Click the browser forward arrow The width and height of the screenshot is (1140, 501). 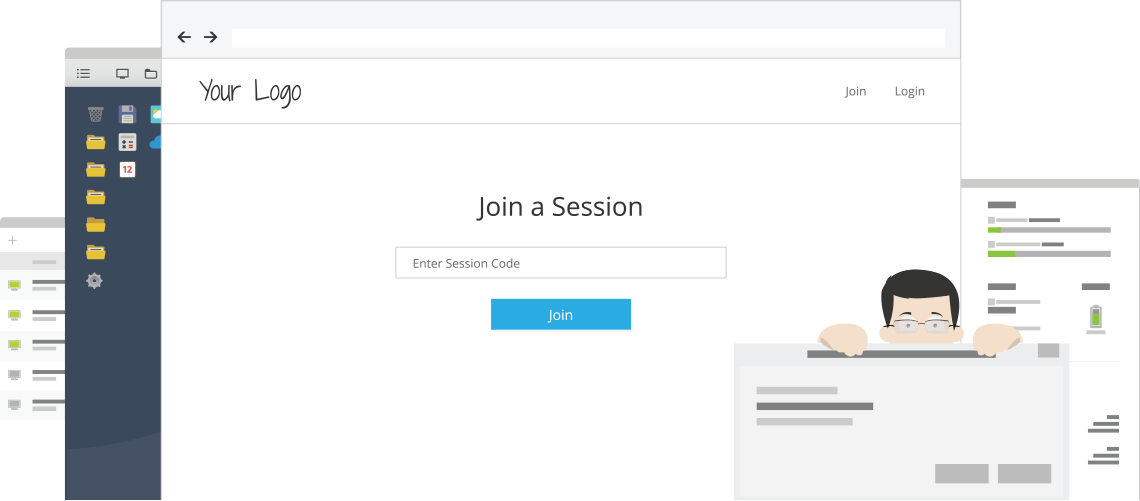point(210,37)
